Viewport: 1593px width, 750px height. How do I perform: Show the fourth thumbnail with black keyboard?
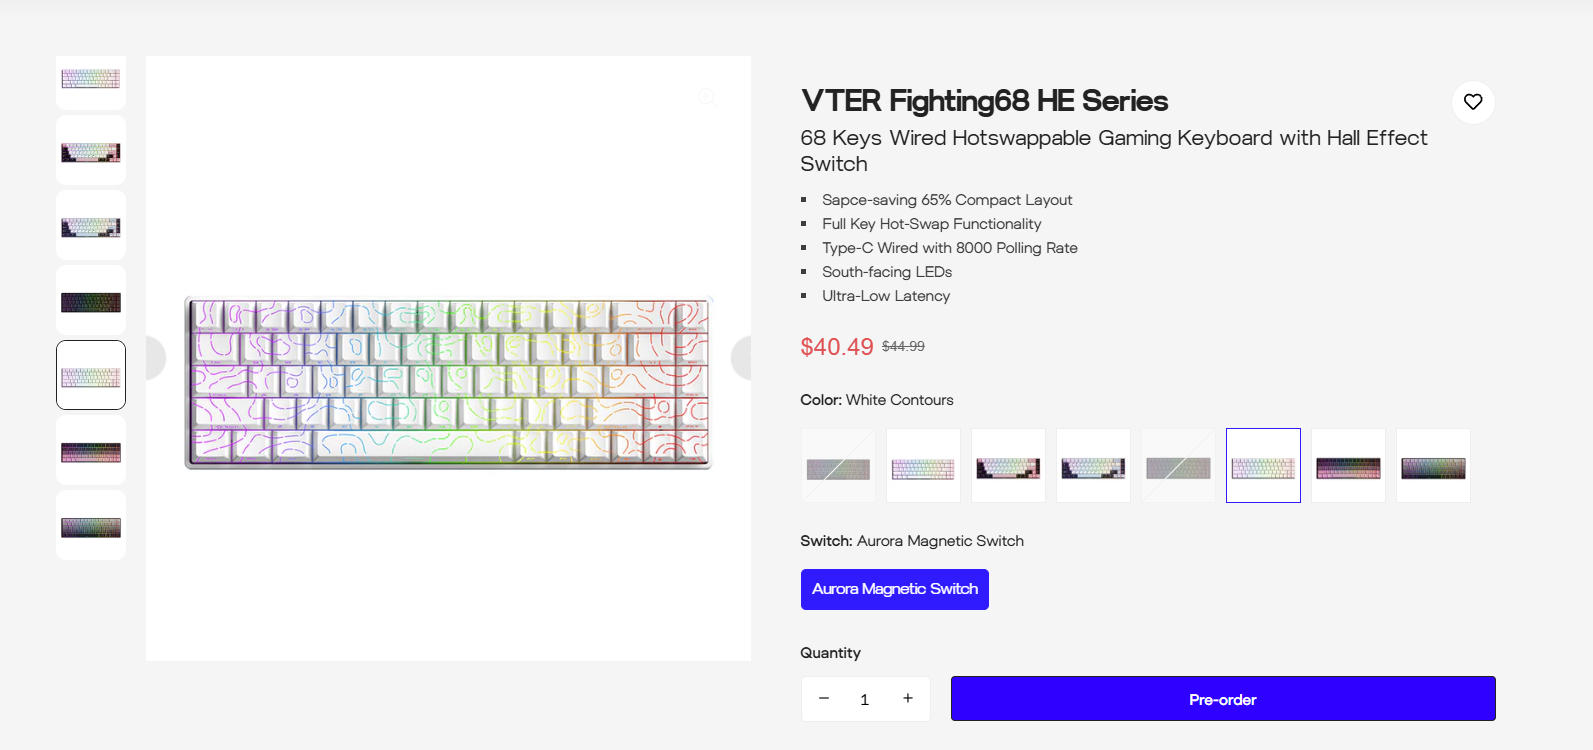pyautogui.click(x=91, y=300)
